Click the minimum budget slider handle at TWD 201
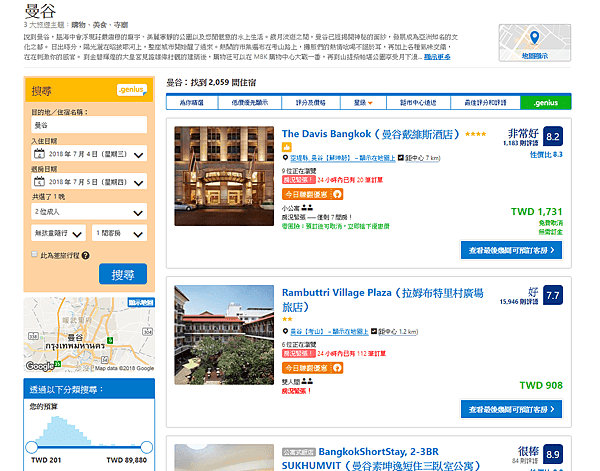 coord(32,447)
